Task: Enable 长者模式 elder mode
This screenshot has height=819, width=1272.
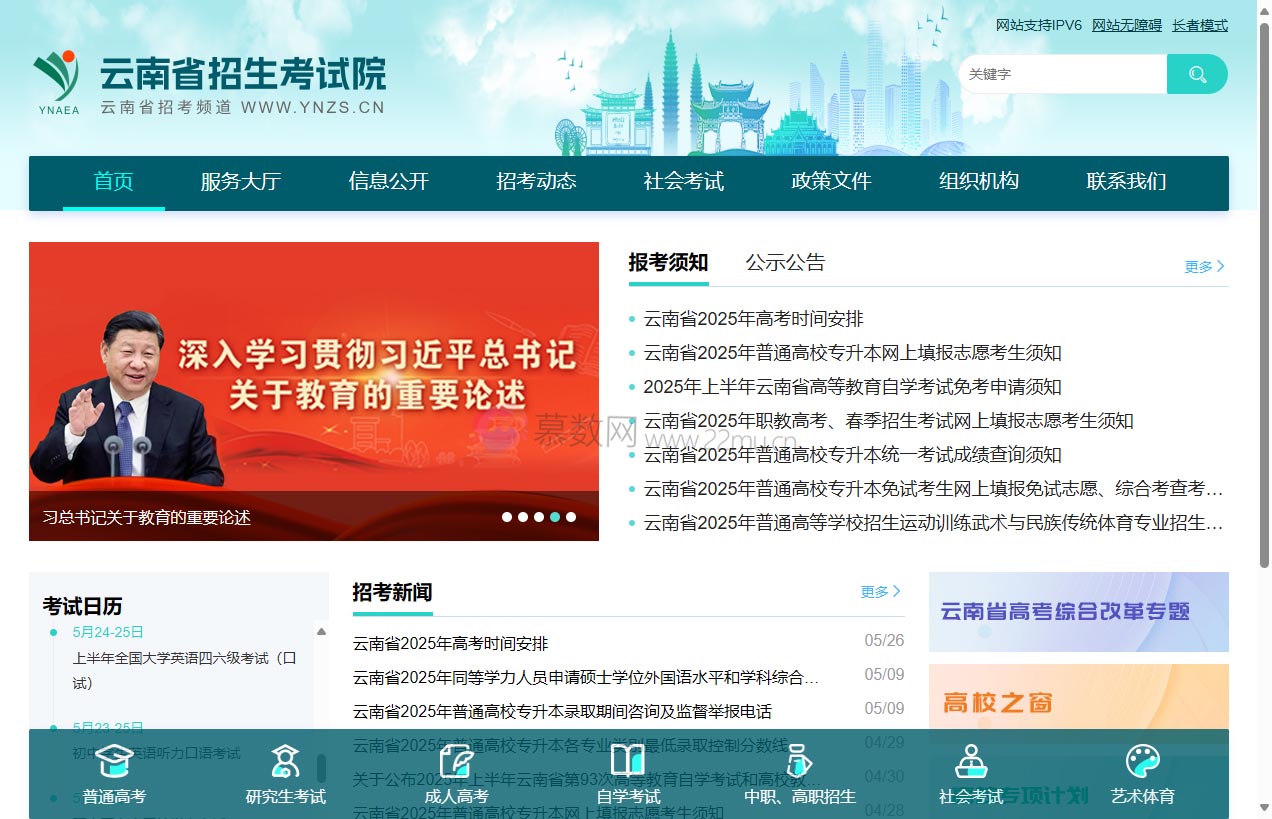Action: (x=1199, y=25)
